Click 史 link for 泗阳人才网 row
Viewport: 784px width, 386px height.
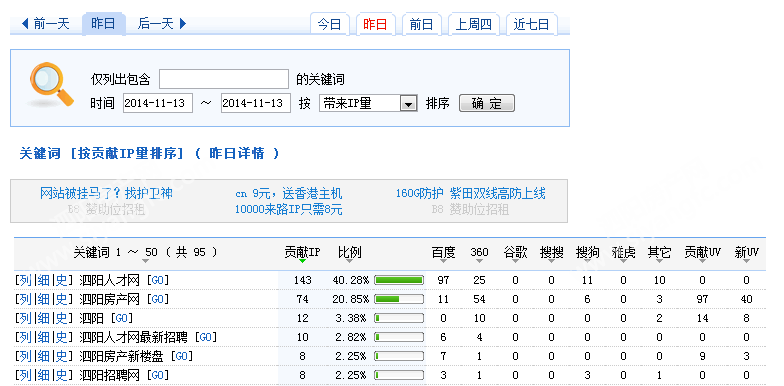tap(61, 280)
